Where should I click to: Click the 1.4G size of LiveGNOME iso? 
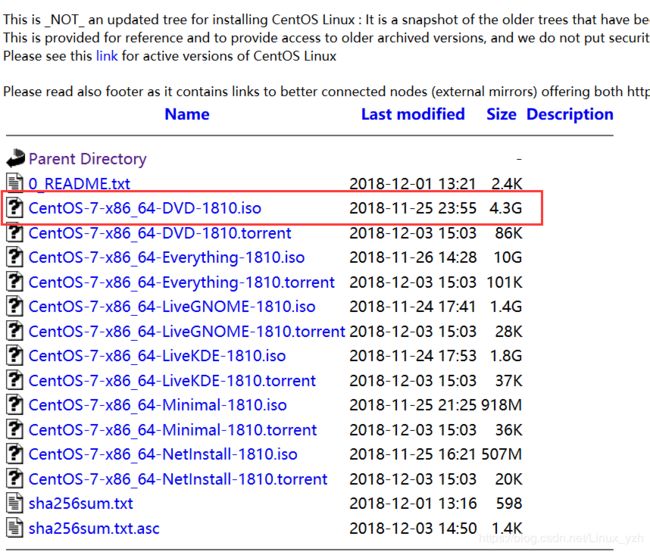tap(506, 307)
